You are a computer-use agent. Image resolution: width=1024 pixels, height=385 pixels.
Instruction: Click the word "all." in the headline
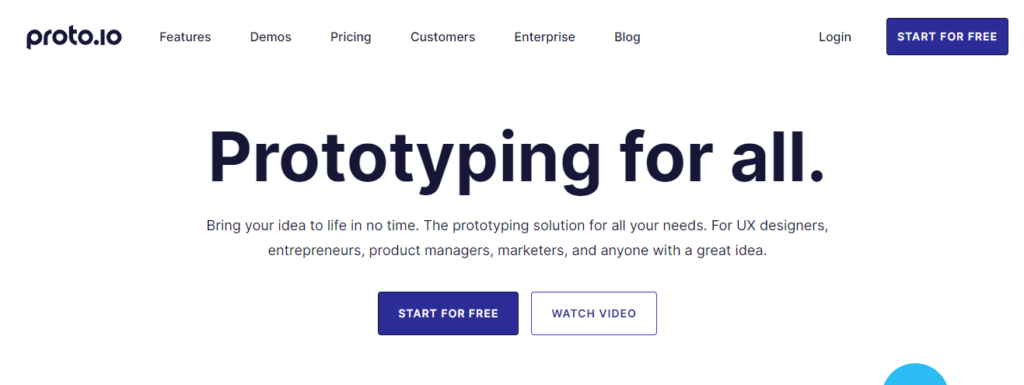[x=777, y=157]
